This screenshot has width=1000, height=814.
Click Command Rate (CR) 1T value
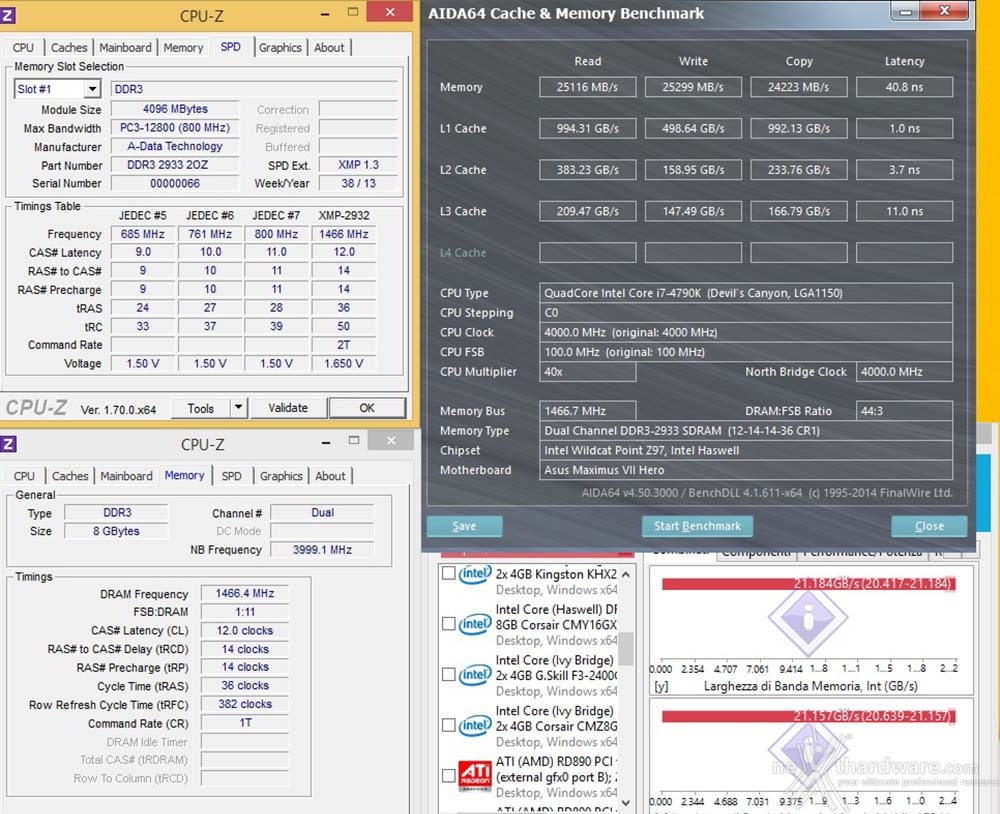[x=245, y=723]
